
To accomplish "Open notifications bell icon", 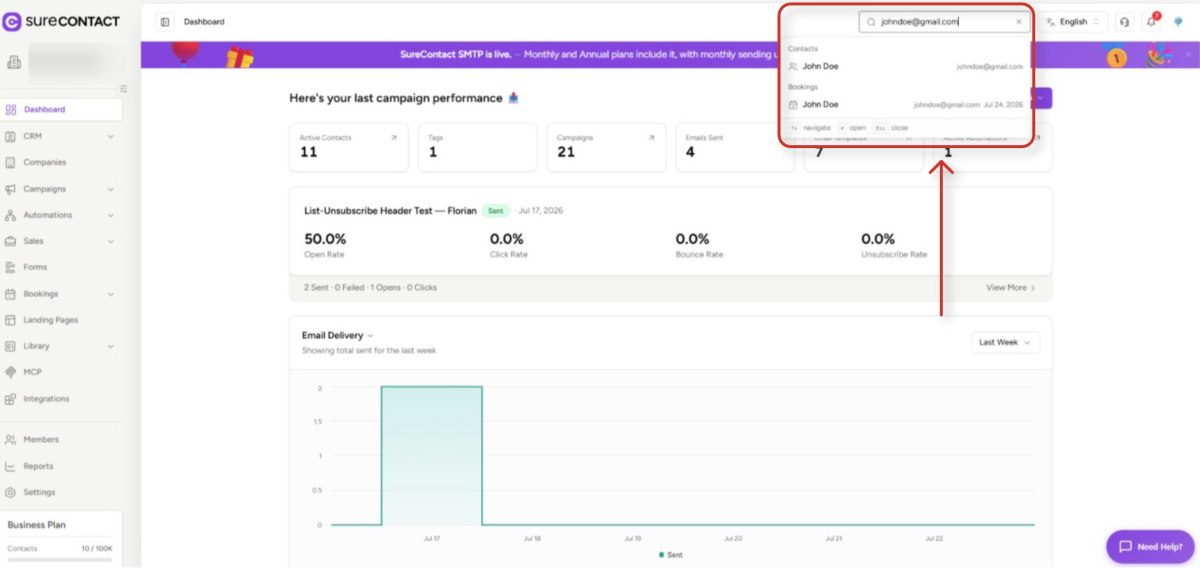I will coord(1151,21).
